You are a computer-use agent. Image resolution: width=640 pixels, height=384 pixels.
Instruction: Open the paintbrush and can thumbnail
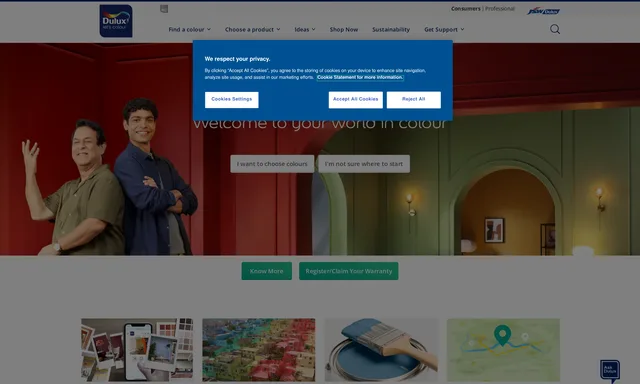[x=381, y=350]
